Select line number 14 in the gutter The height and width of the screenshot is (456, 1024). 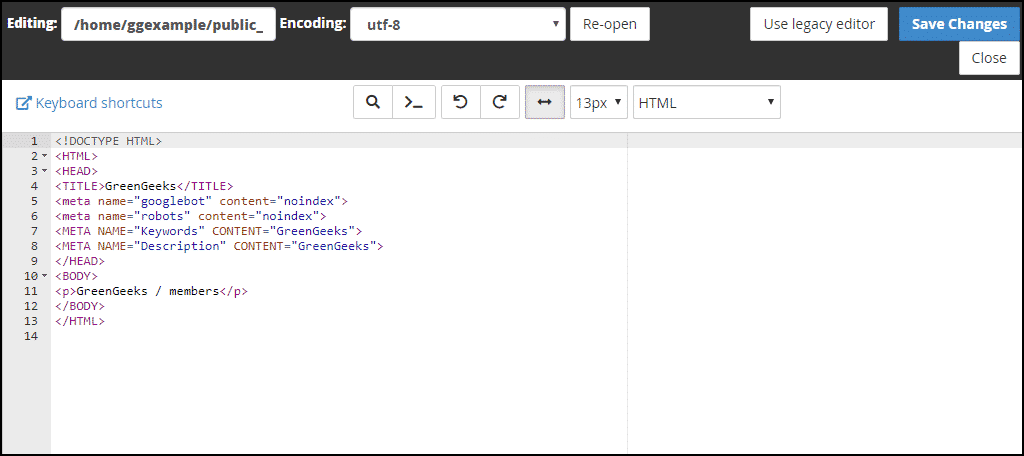click(x=31, y=336)
